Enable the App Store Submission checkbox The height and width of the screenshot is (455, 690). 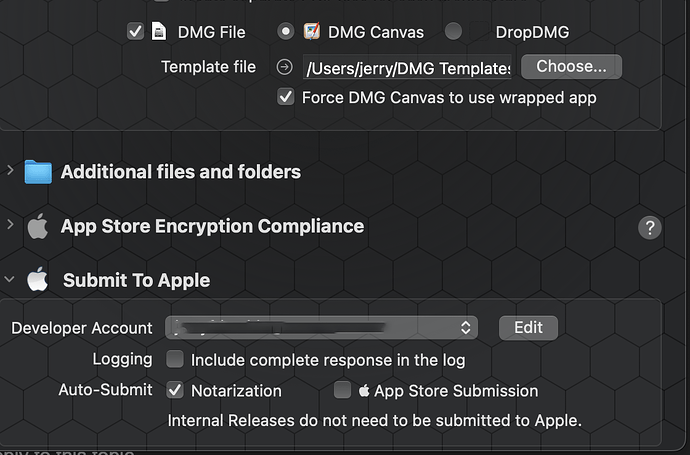(x=342, y=390)
